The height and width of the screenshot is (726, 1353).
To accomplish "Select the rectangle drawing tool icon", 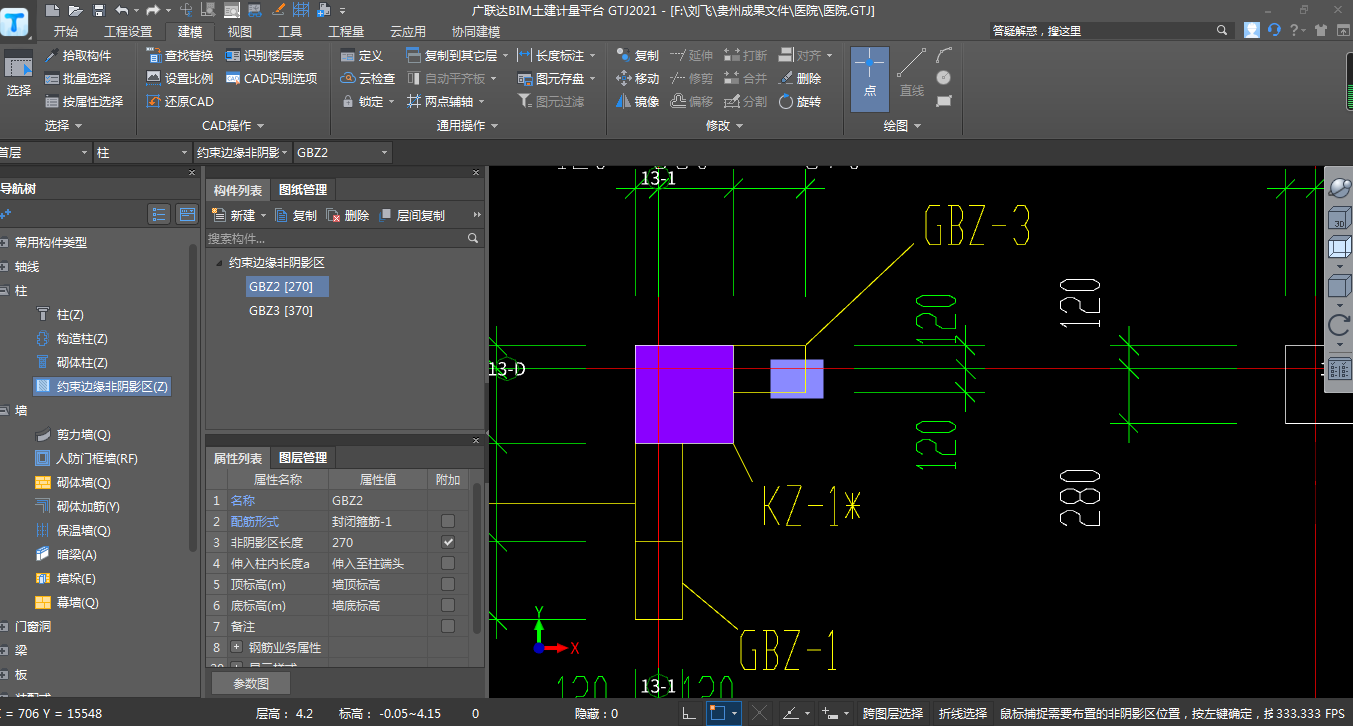I will coord(943,101).
